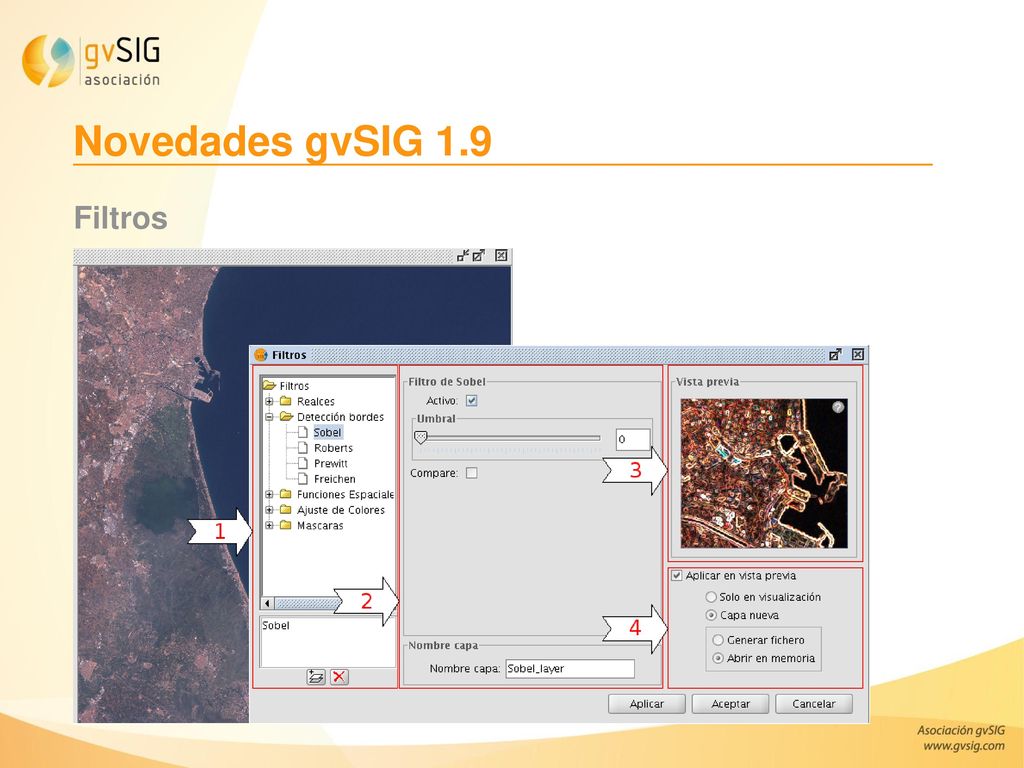The height and width of the screenshot is (768, 1024).
Task: Click the Aceptar button
Action: pyautogui.click(x=730, y=704)
